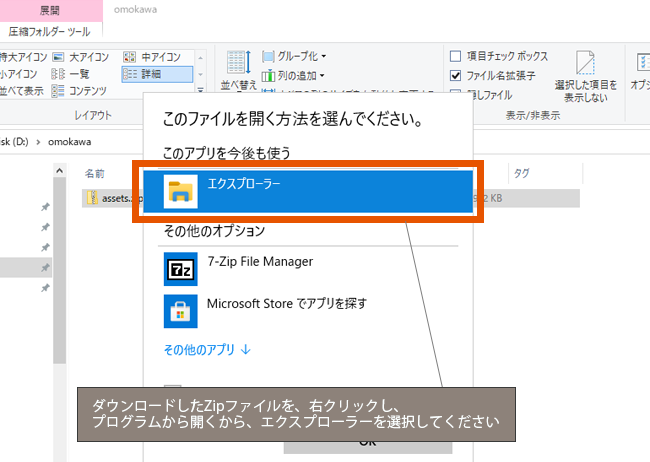650x462 pixels.
Task: Open 列の追加 dropdown
Action: click(x=294, y=75)
